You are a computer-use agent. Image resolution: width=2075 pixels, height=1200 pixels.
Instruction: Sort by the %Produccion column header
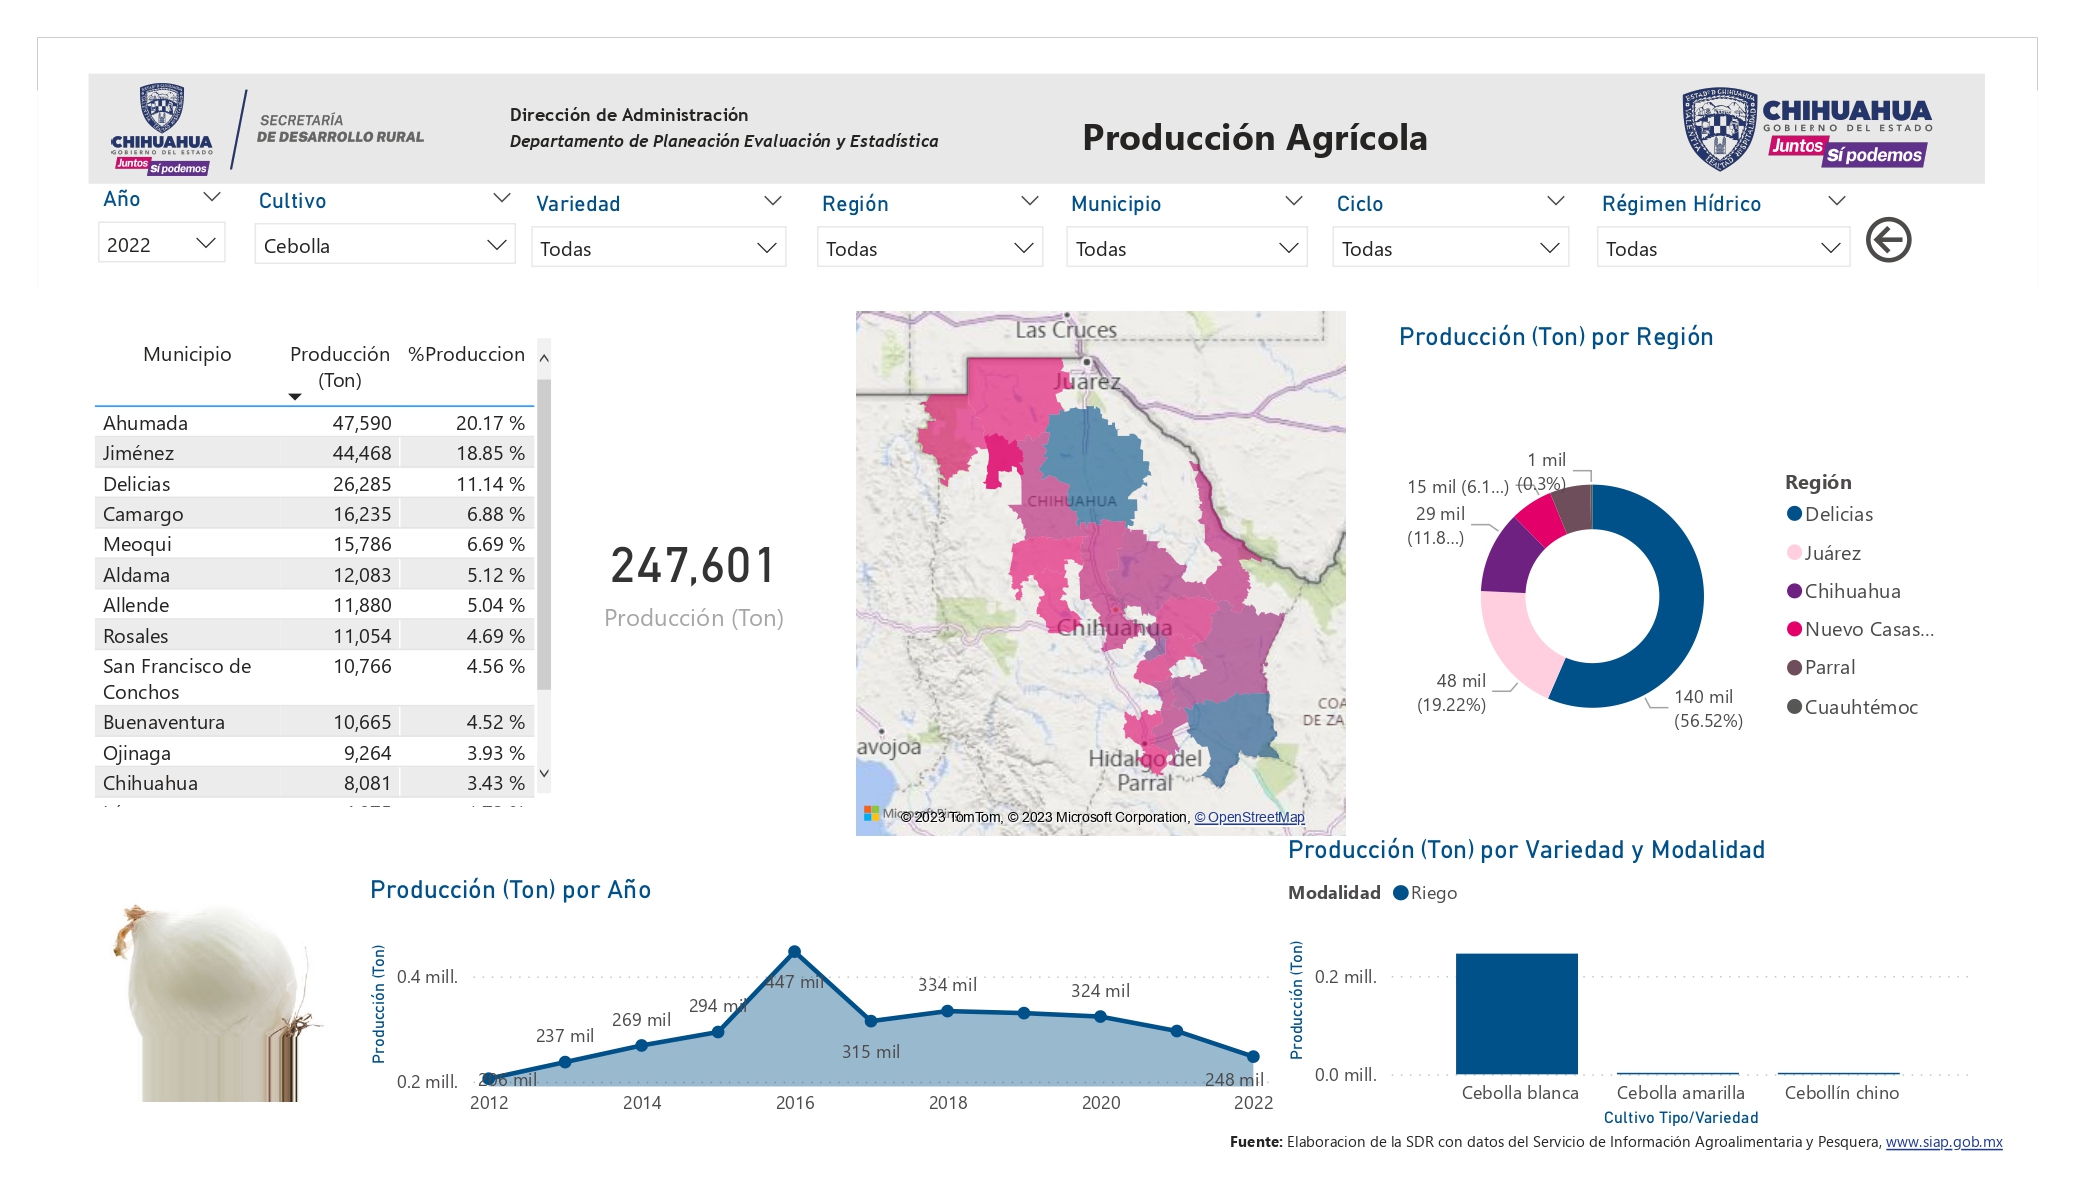click(466, 354)
